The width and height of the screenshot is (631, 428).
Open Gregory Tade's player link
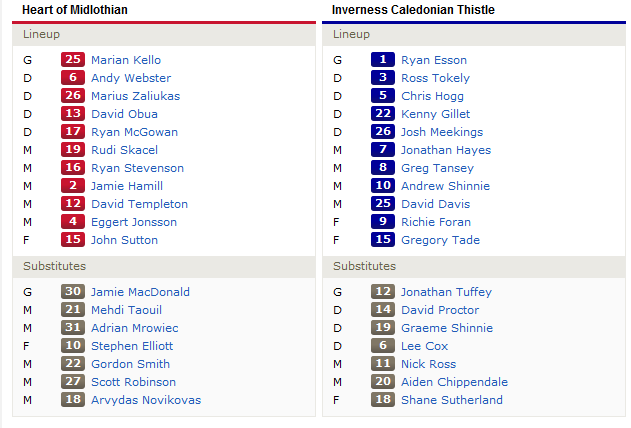[x=440, y=240]
